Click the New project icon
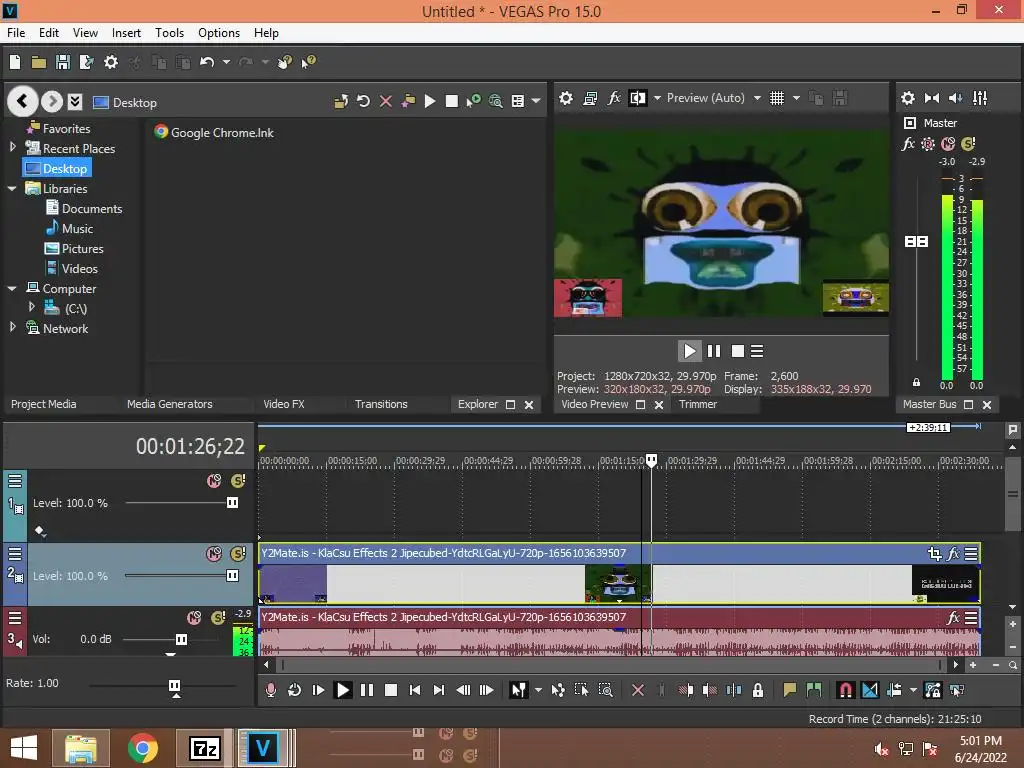The width and height of the screenshot is (1024, 768). tap(14, 62)
